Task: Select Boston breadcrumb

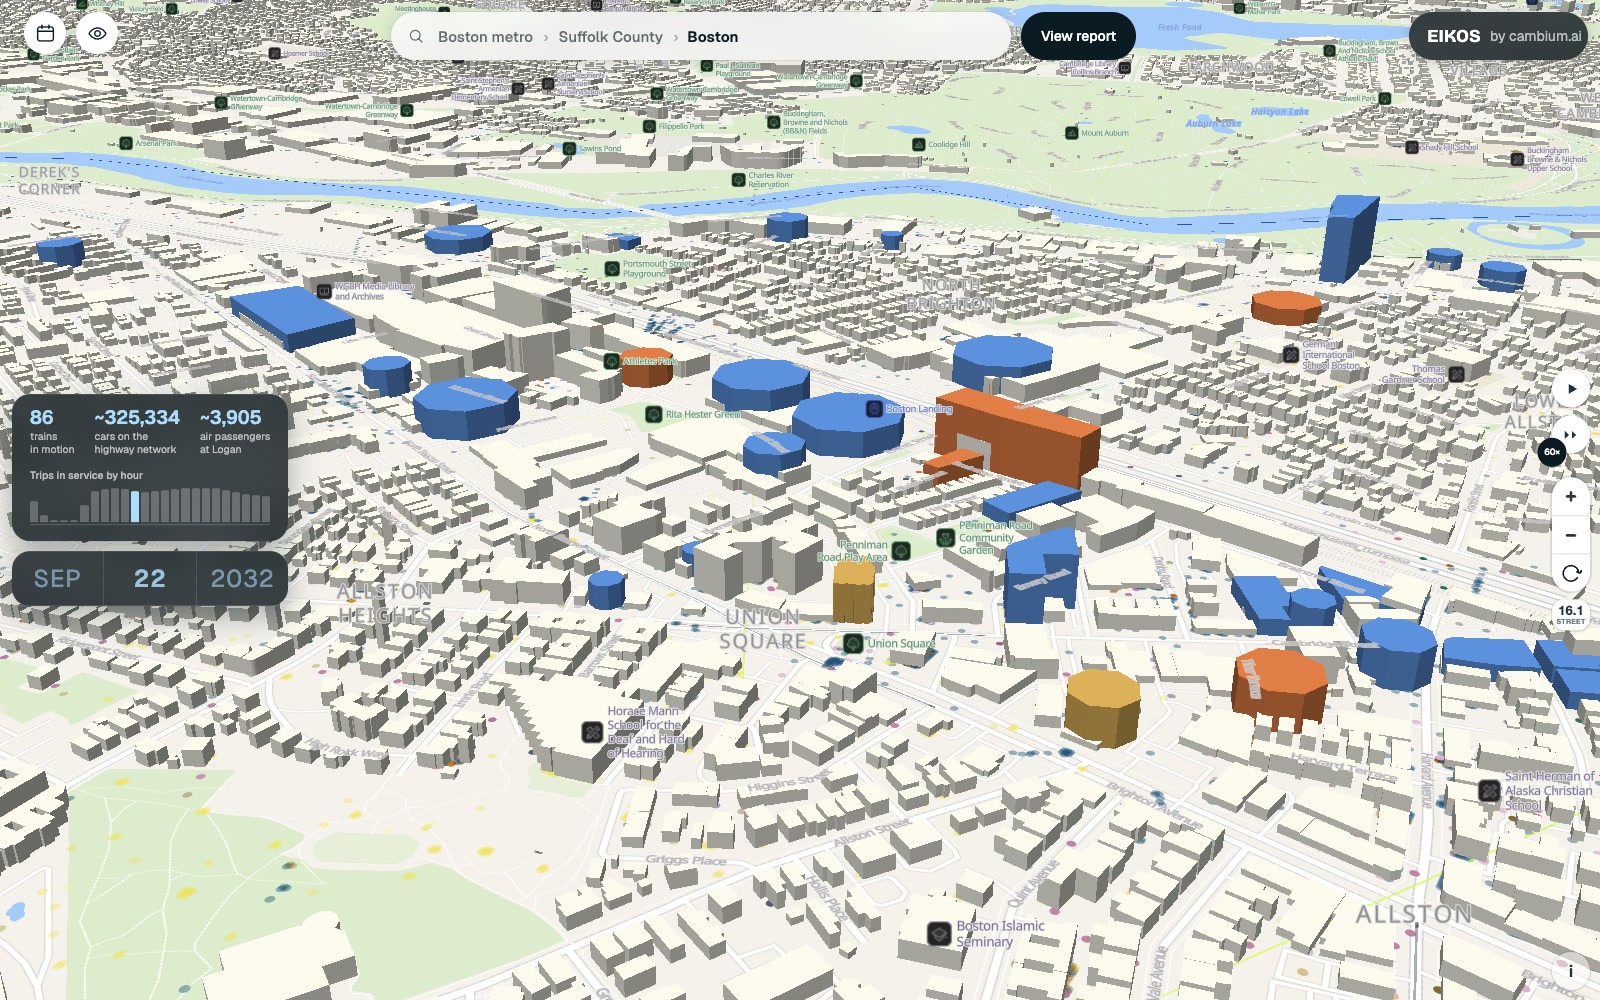Action: coord(712,36)
